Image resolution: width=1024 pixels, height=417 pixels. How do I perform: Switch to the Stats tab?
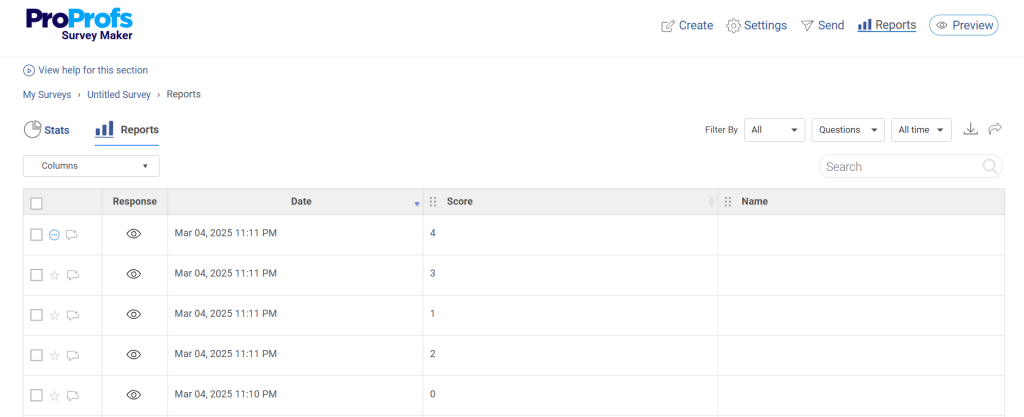[47, 130]
